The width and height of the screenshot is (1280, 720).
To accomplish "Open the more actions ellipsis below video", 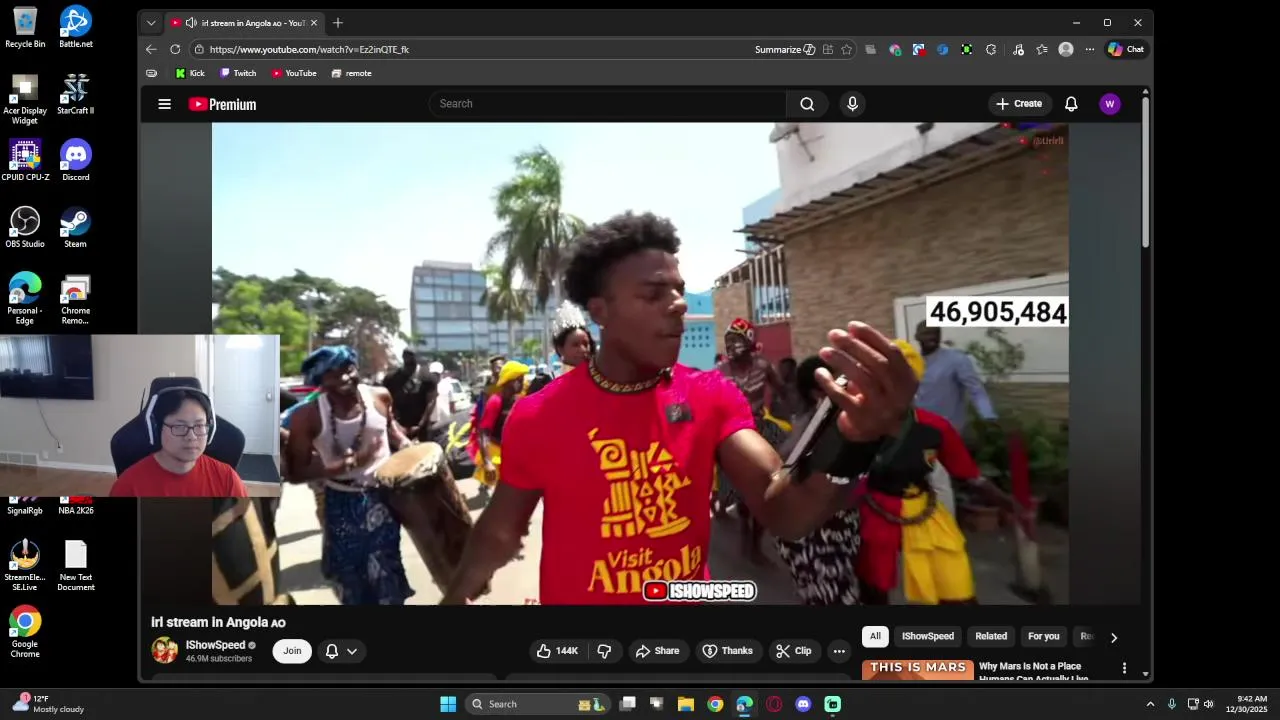I will coord(839,651).
